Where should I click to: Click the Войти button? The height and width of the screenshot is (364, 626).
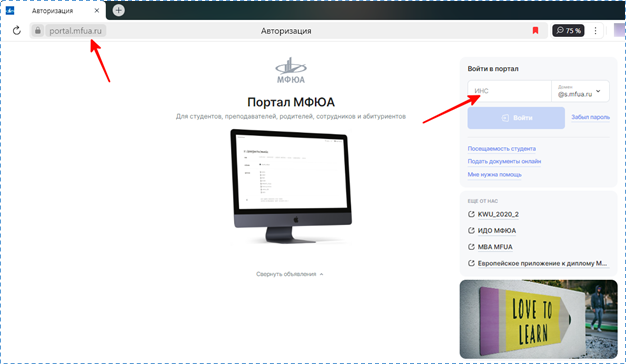point(516,118)
